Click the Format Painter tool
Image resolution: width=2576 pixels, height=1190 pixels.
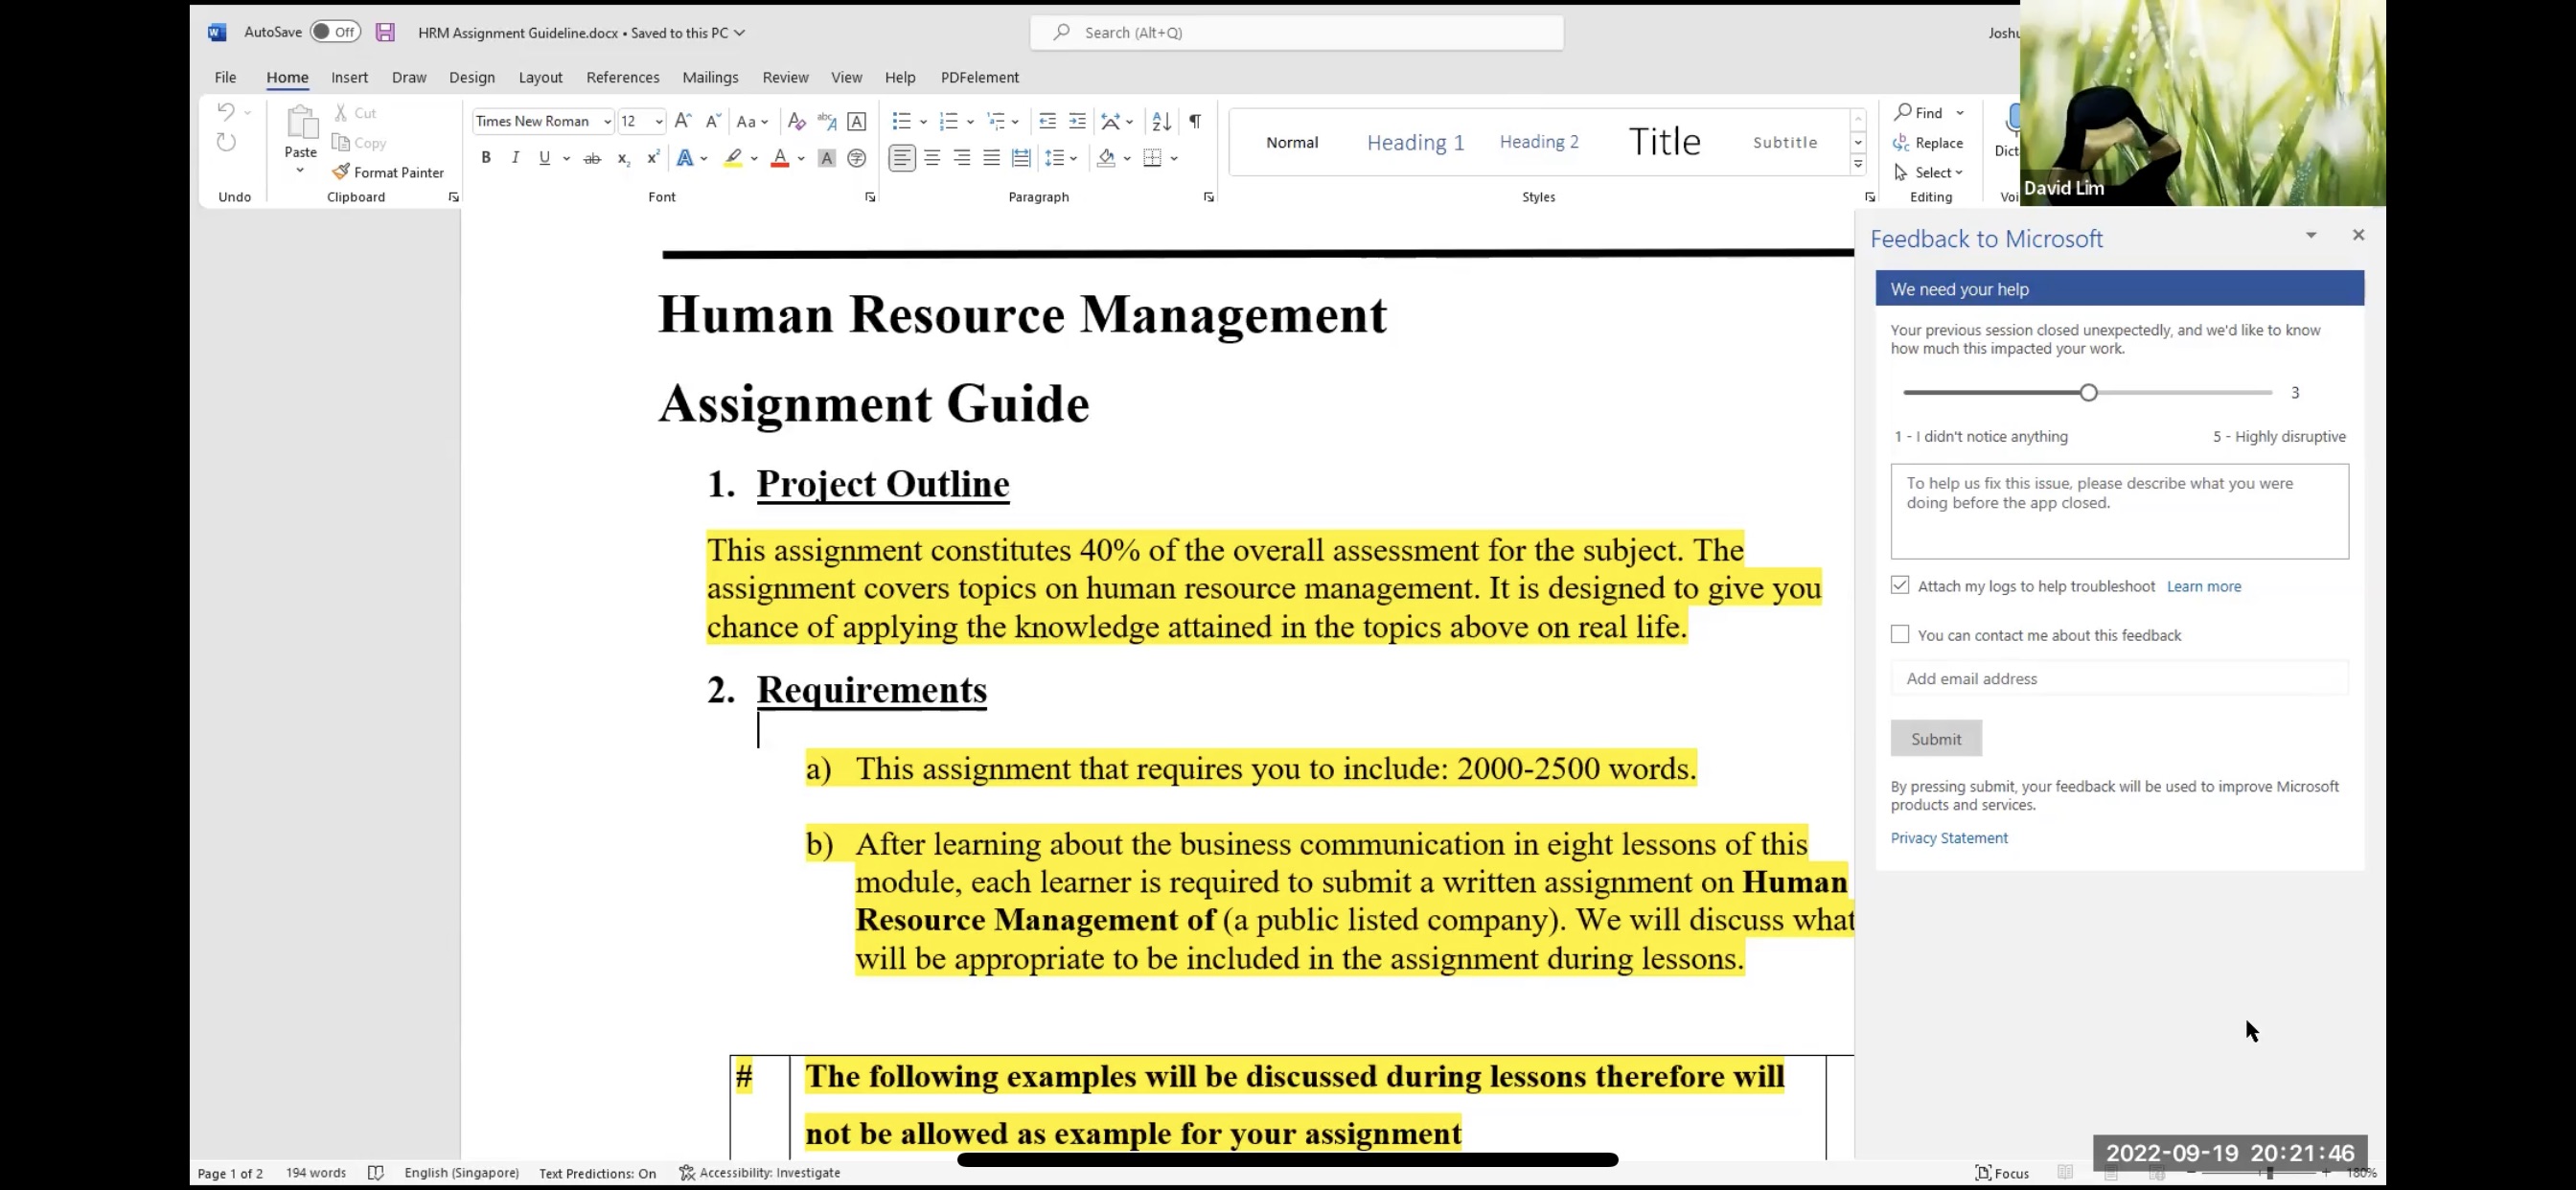(x=388, y=172)
